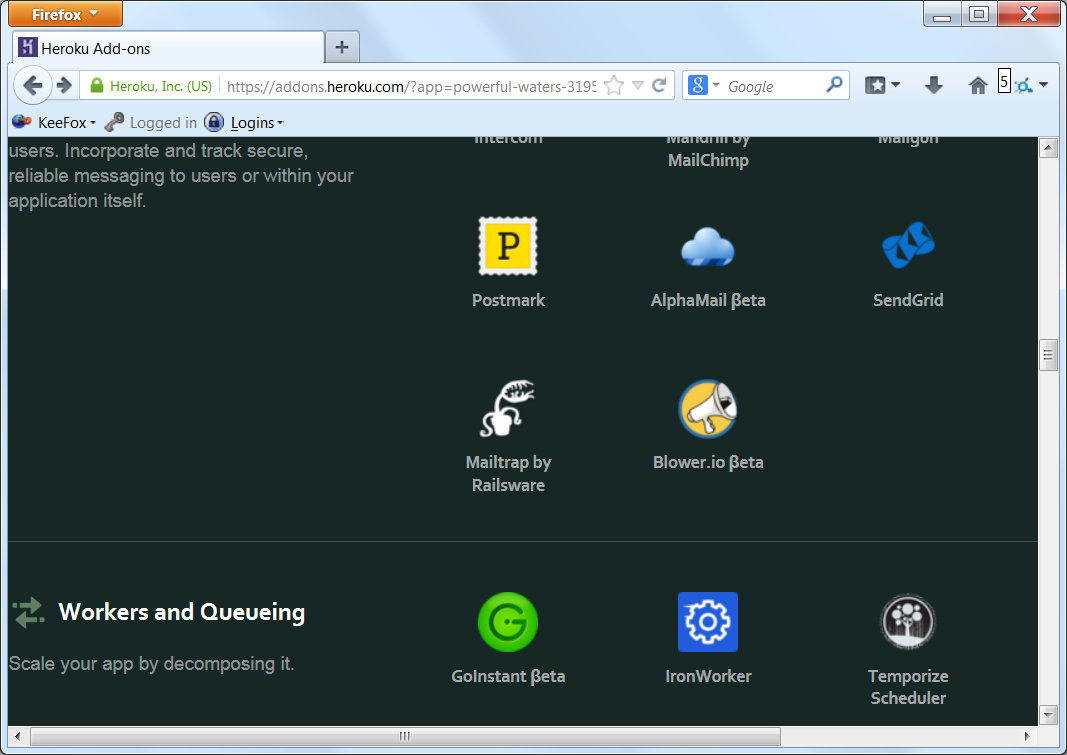Click the Workers and Queueing heading
Screen dimensions: 1067x755
(182, 611)
